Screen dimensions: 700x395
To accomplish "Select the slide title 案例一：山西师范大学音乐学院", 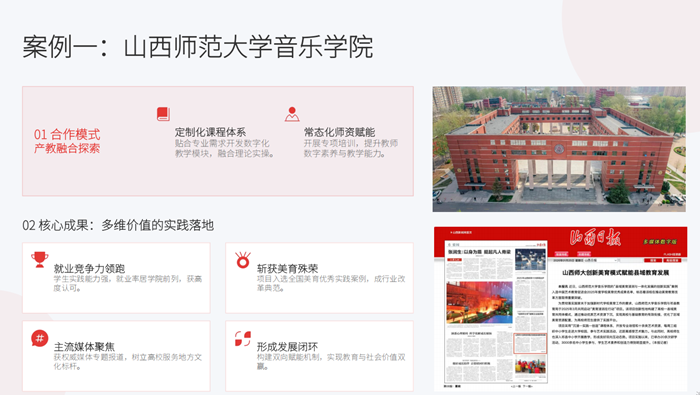I will (x=198, y=47).
